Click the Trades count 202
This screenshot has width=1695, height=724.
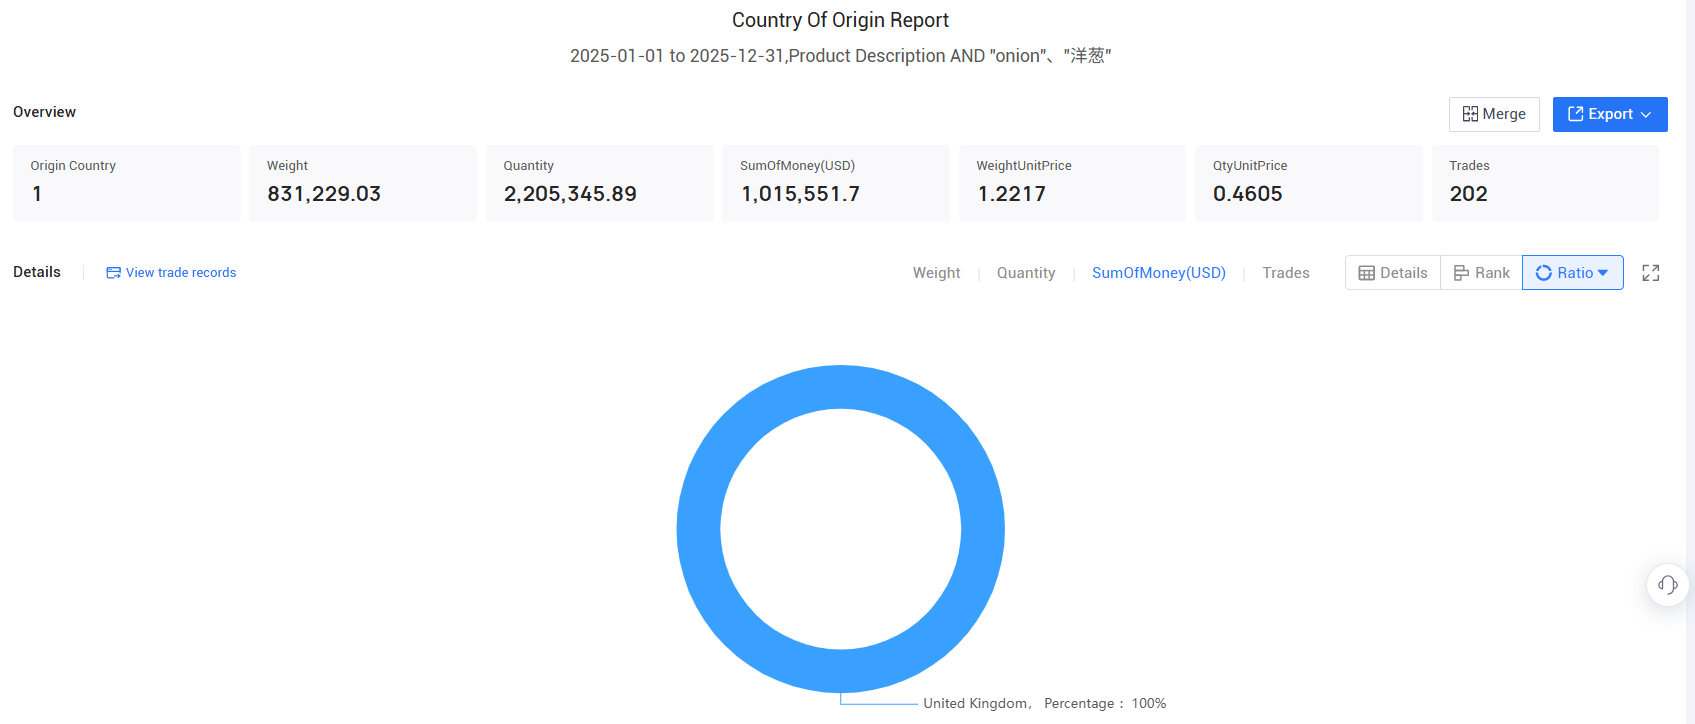[x=1468, y=194]
